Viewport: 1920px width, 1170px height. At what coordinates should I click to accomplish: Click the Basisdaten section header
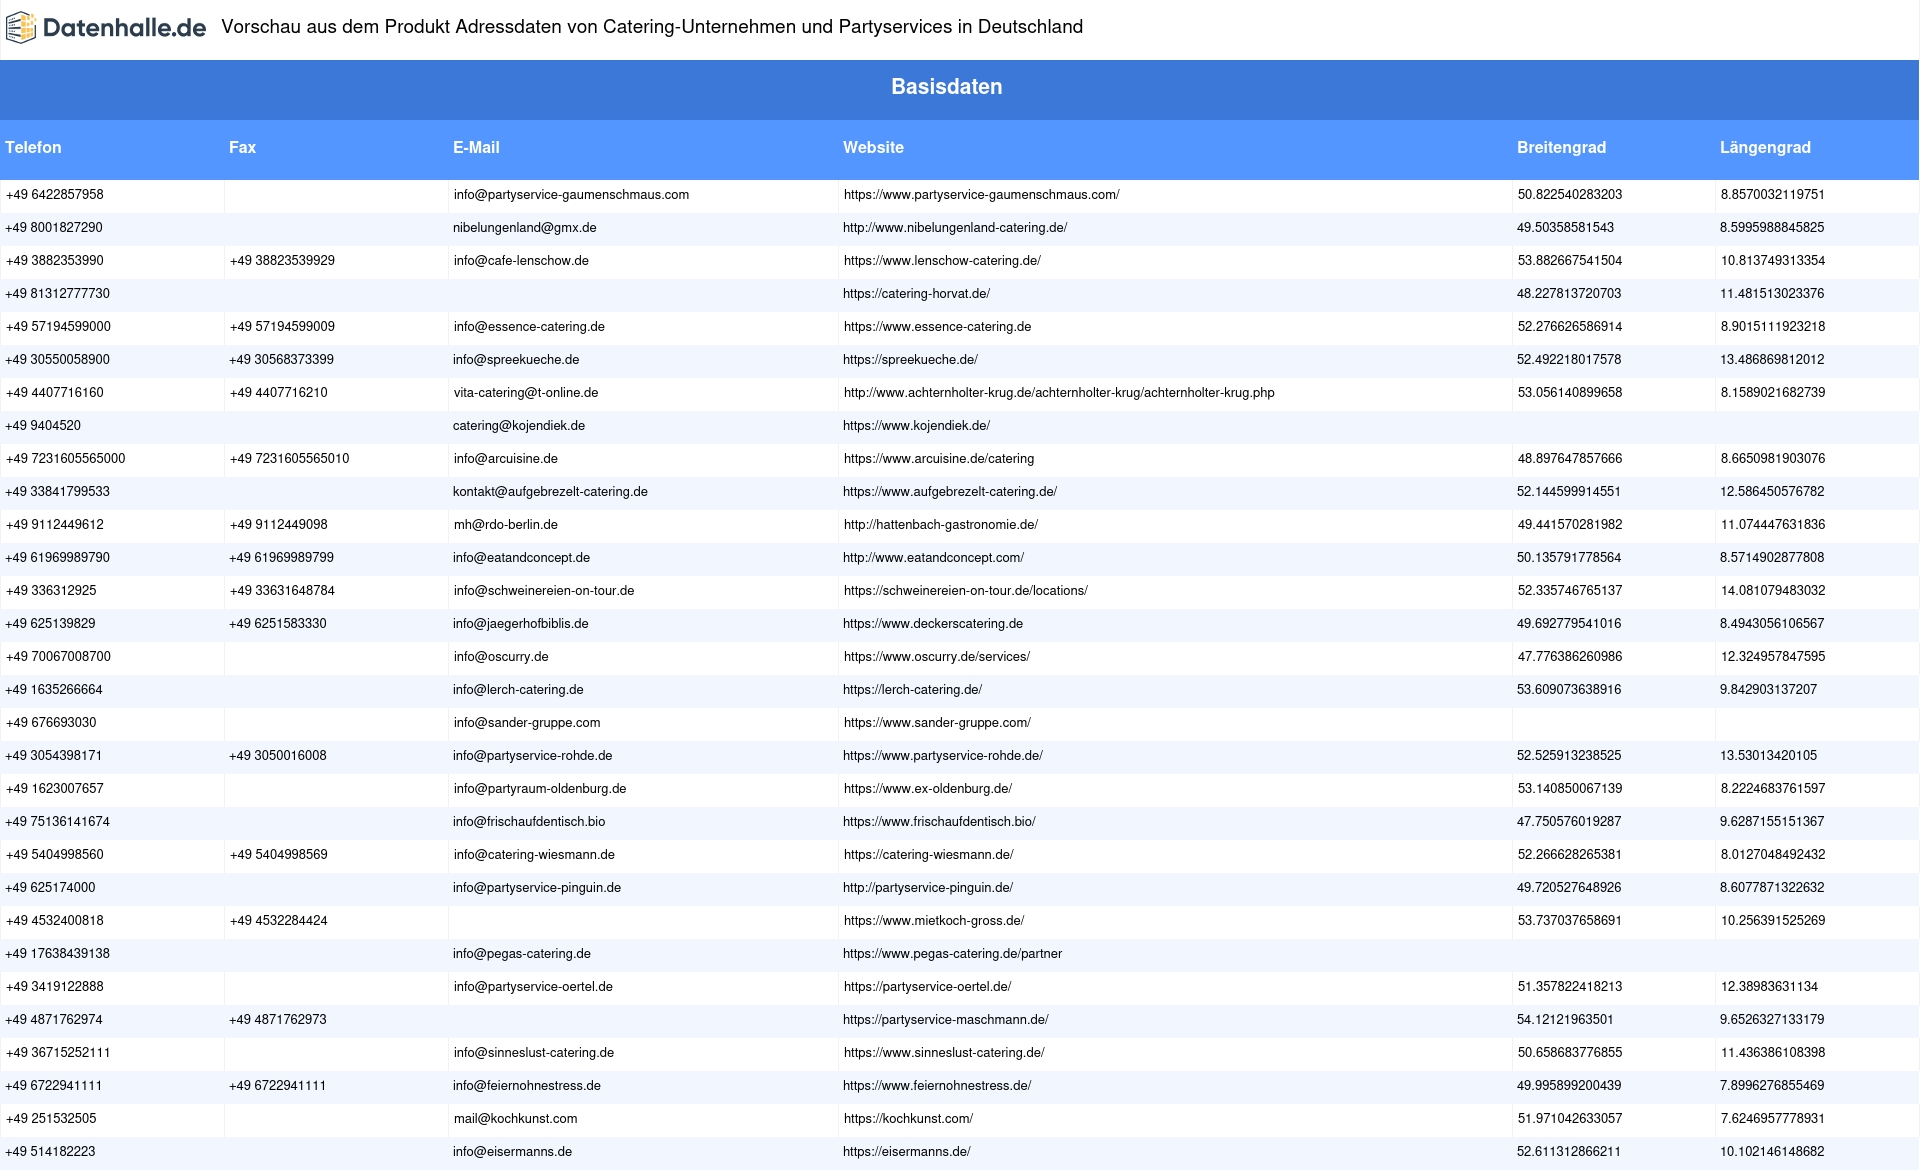pos(947,87)
